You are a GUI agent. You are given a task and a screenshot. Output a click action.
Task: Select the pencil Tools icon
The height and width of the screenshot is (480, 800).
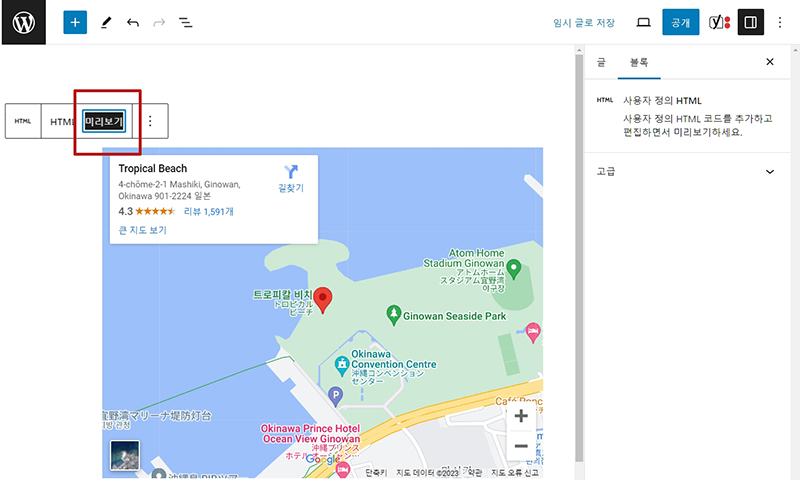[x=106, y=22]
